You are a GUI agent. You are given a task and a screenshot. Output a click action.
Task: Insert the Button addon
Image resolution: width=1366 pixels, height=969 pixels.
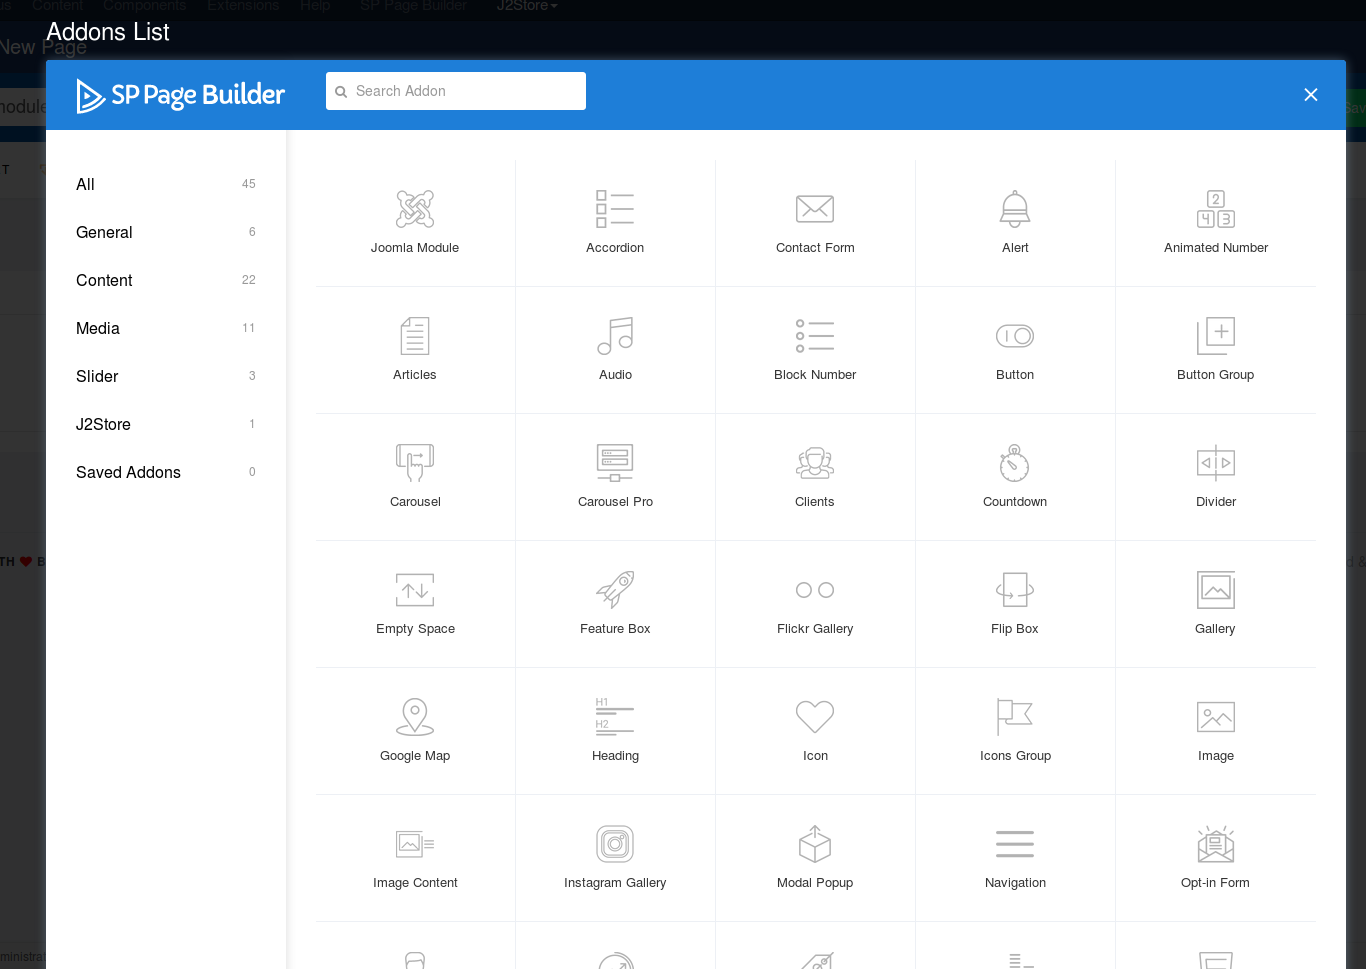pos(1015,350)
